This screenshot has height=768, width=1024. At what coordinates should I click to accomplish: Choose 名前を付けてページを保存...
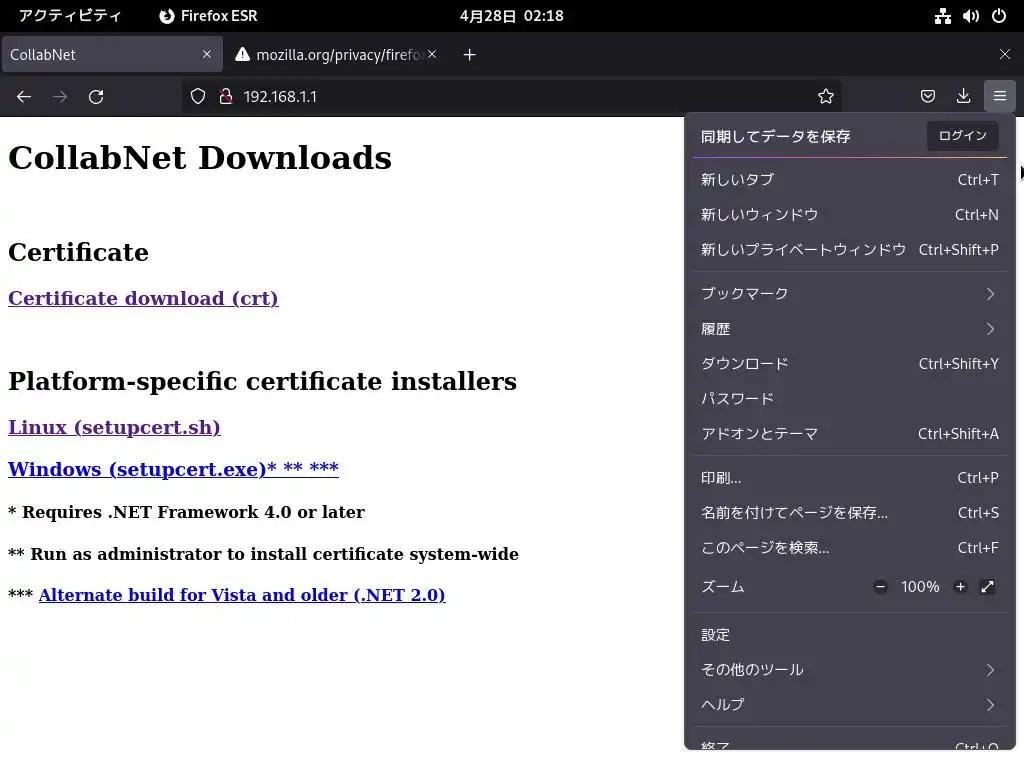tap(849, 513)
